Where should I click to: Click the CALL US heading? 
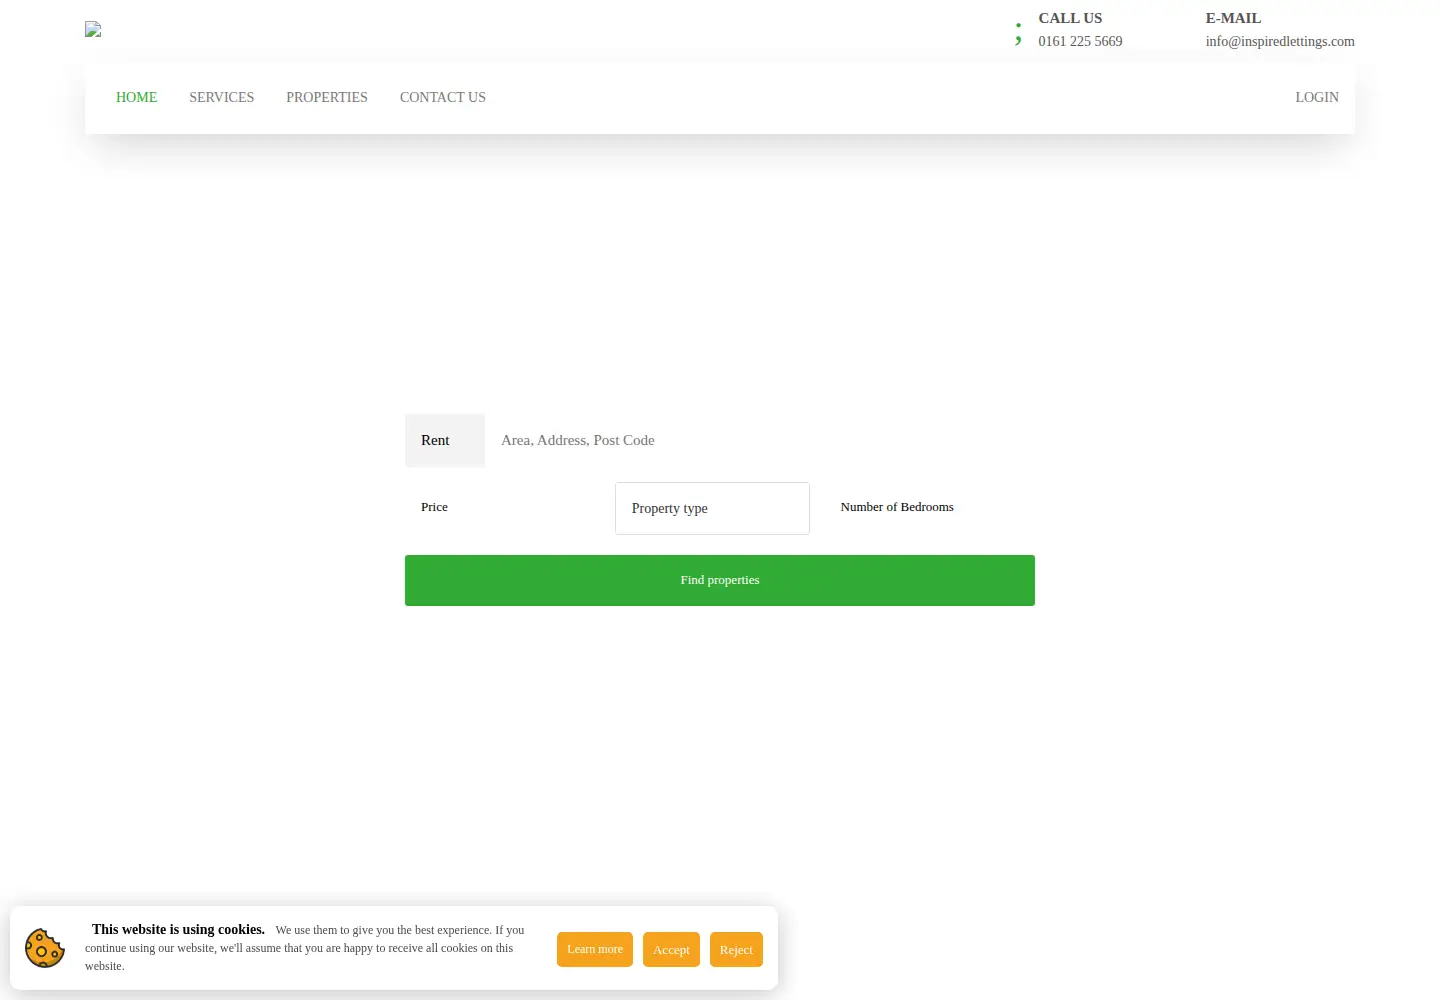click(1070, 18)
